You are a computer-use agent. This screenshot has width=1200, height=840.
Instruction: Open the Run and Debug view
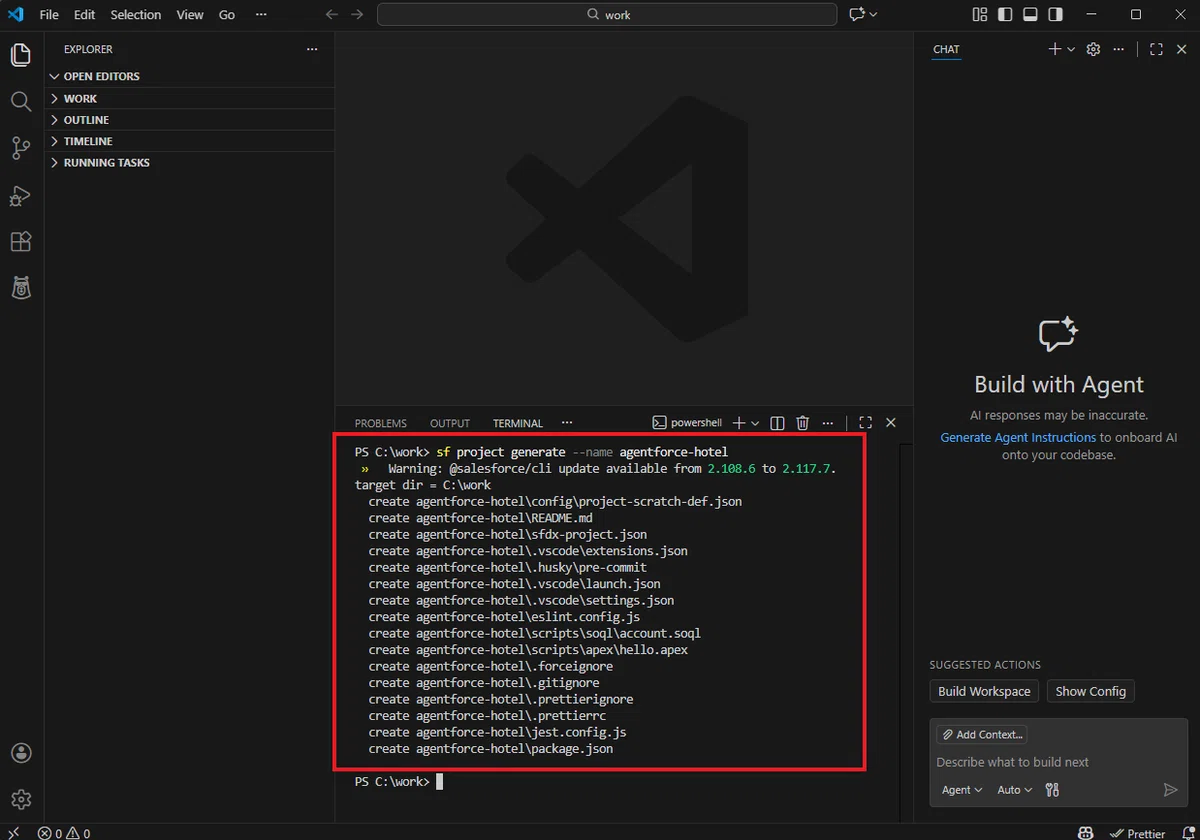21,195
